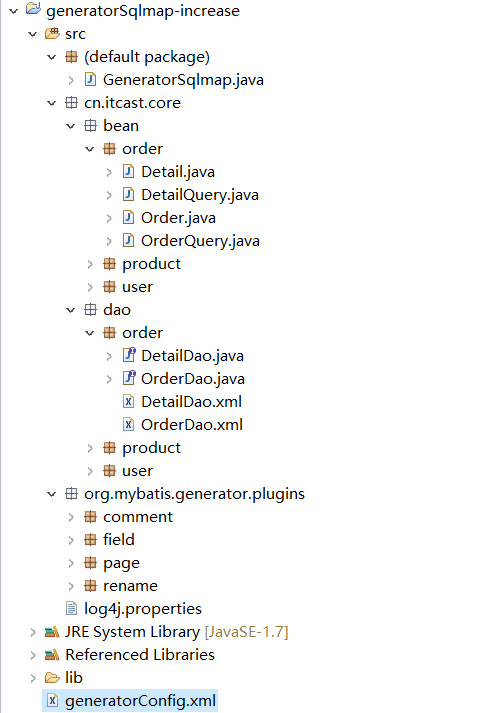
Task: Click the DetailQuery.java file icon
Action: (x=129, y=195)
